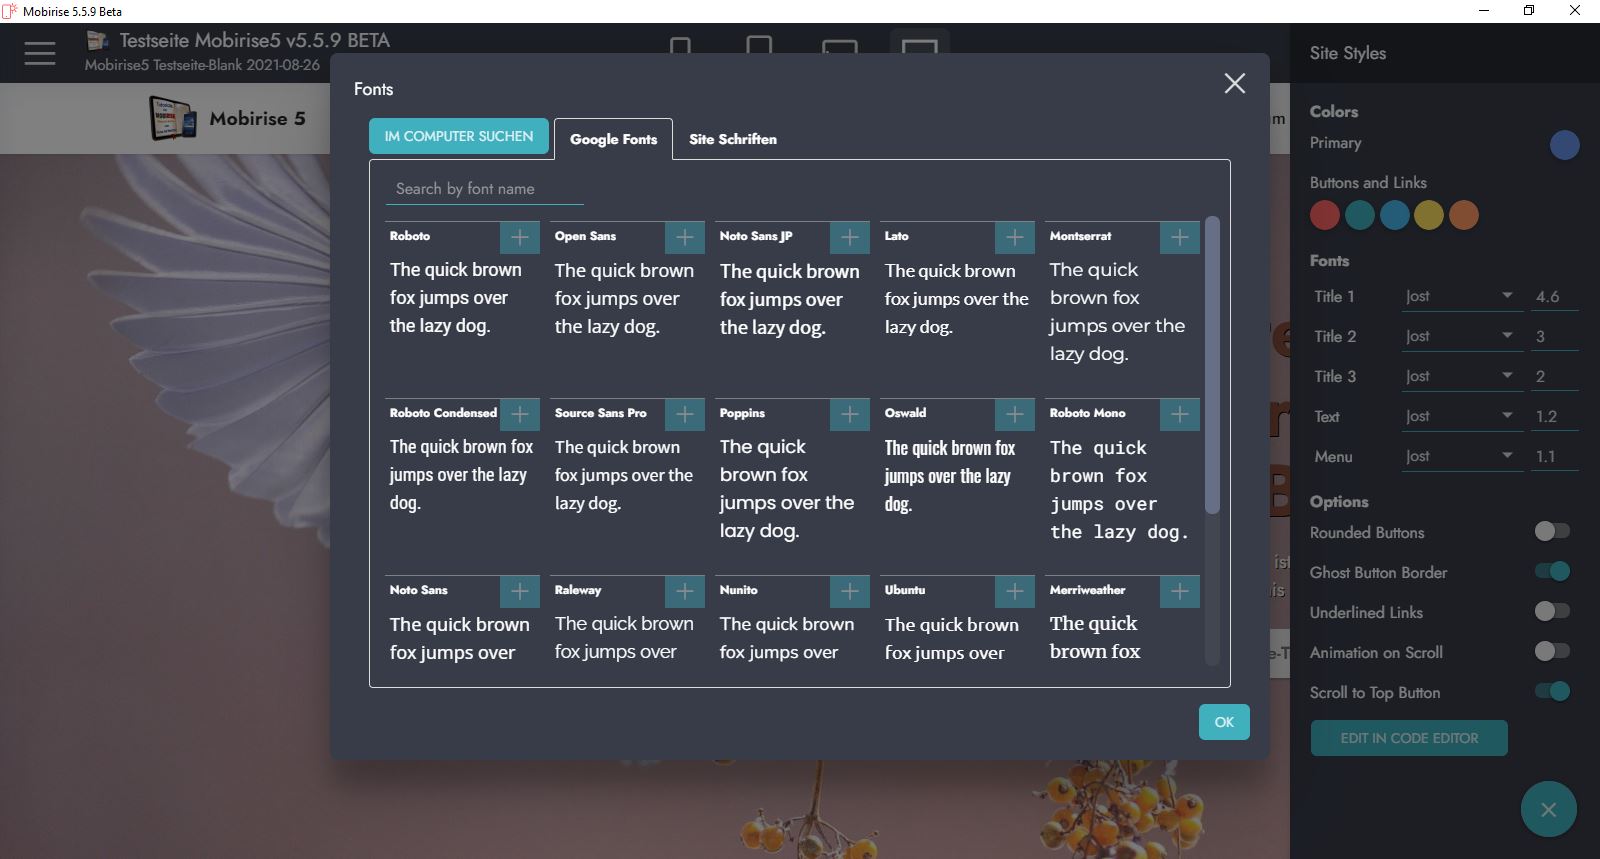Switch to Site Schriften tab
This screenshot has height=859, width=1600.
pos(732,139)
